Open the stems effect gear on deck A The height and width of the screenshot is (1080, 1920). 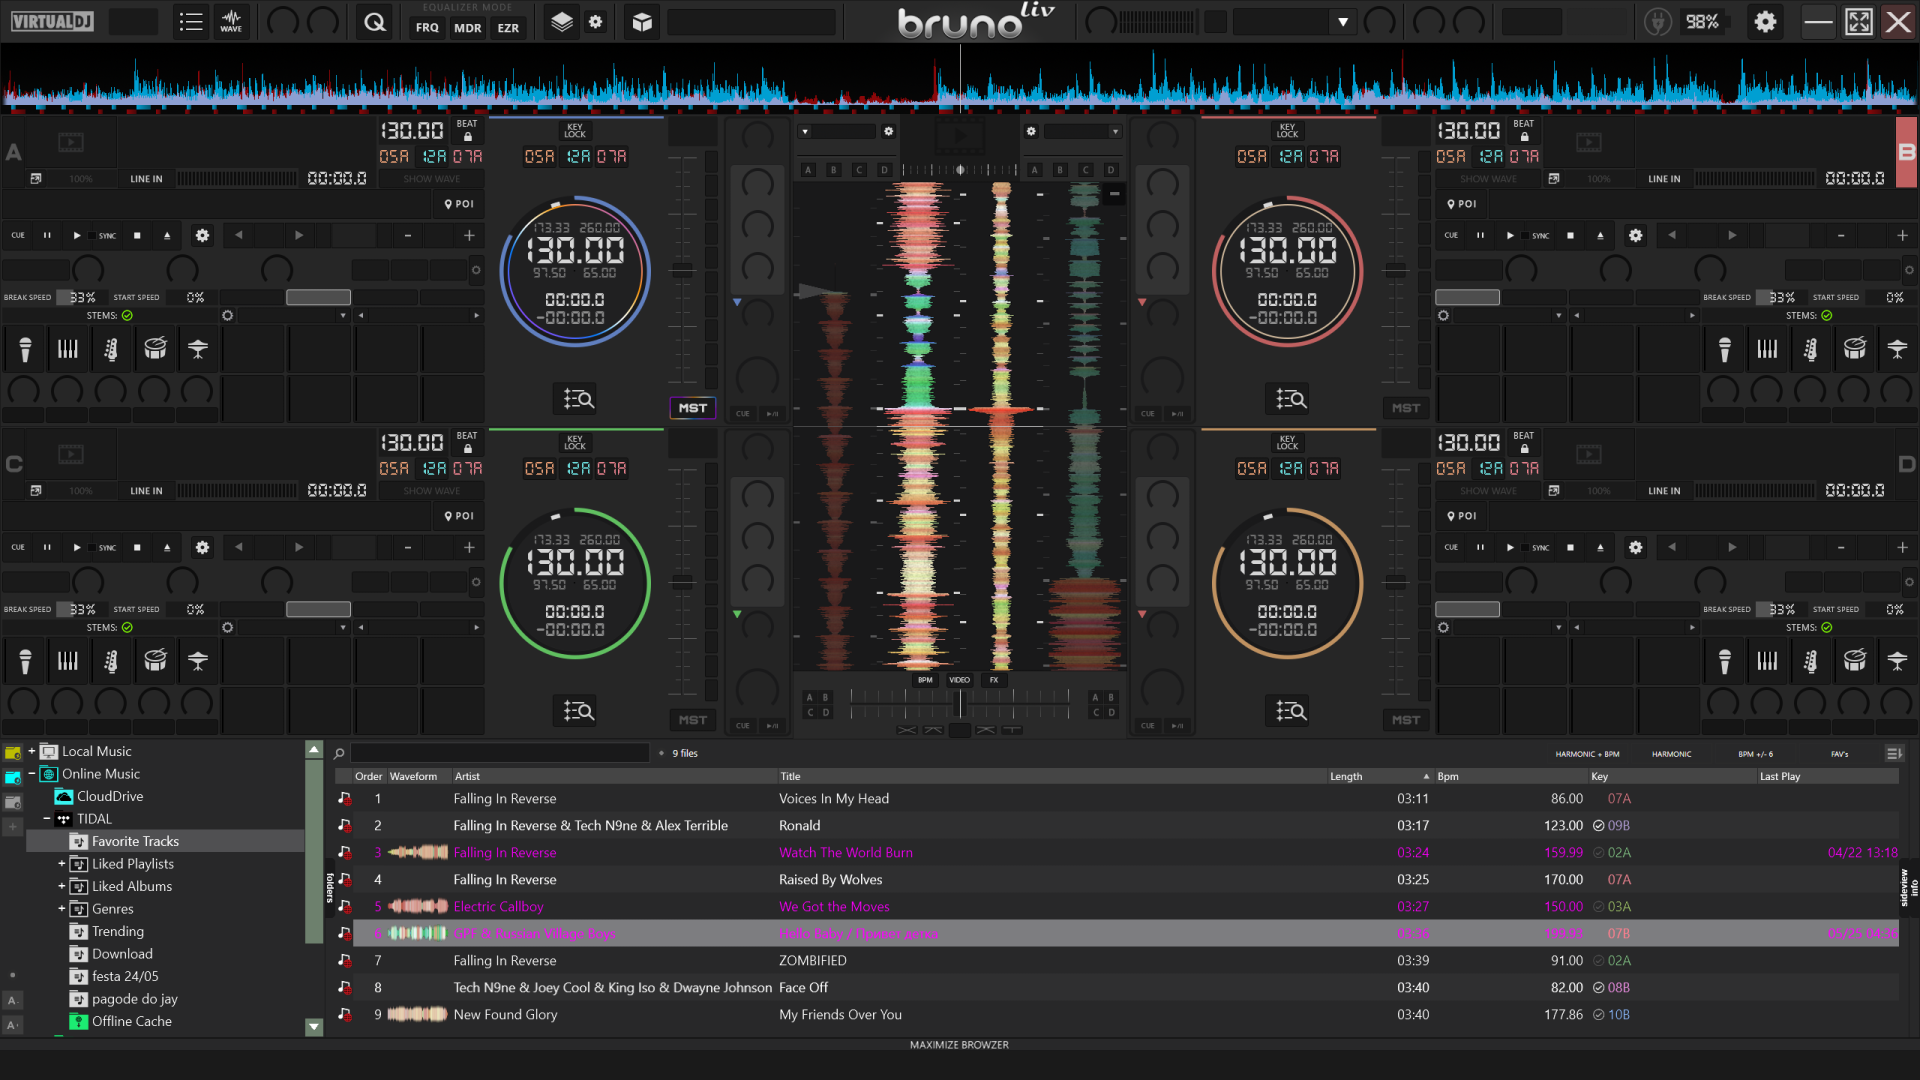coord(228,316)
